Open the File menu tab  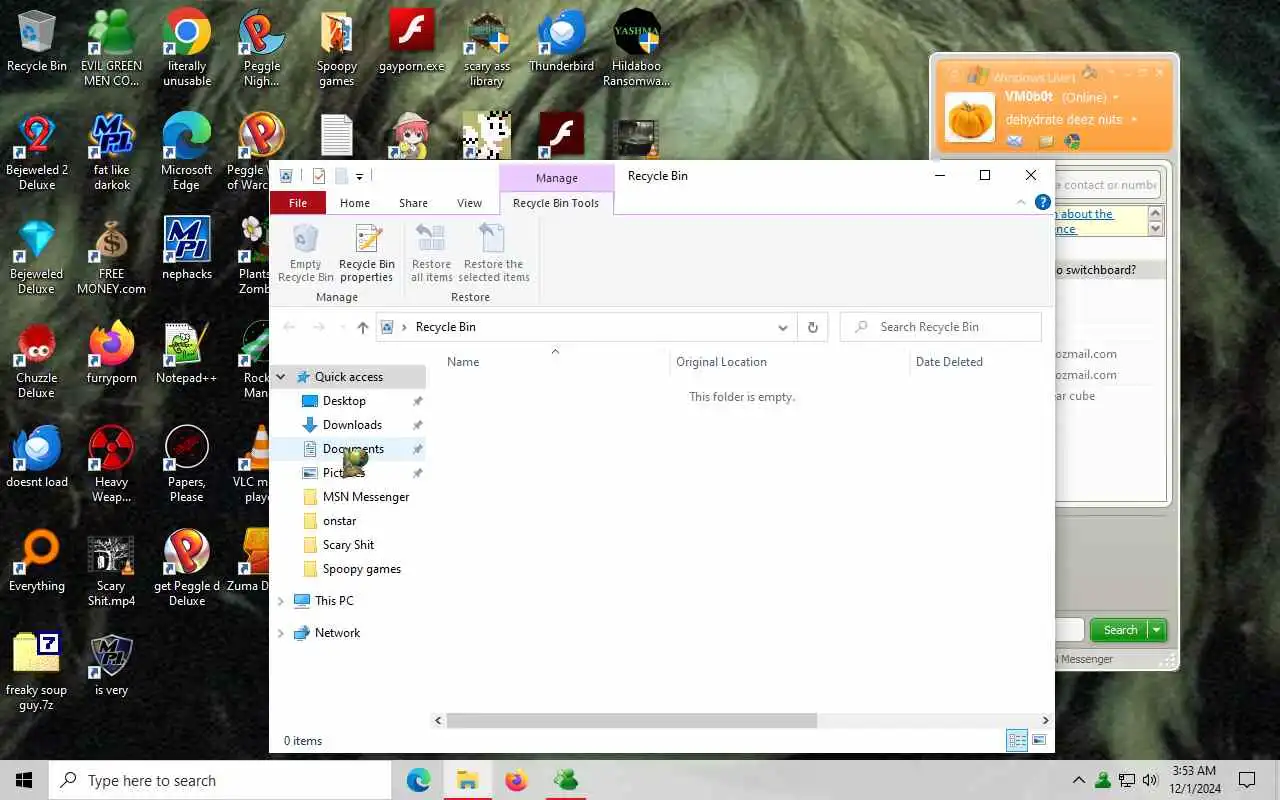point(298,203)
